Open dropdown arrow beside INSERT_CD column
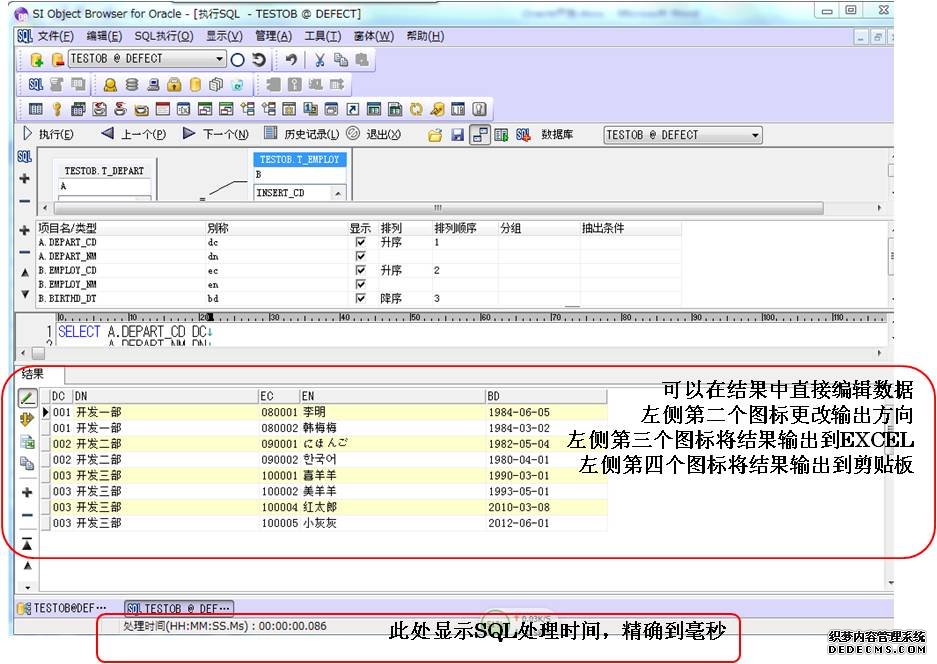Screen dimensions: 937x664 pos(337,193)
